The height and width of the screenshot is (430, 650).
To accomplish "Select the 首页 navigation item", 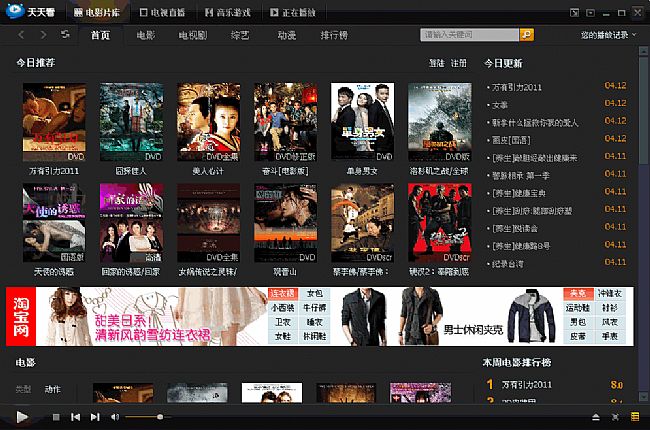I will [x=100, y=35].
